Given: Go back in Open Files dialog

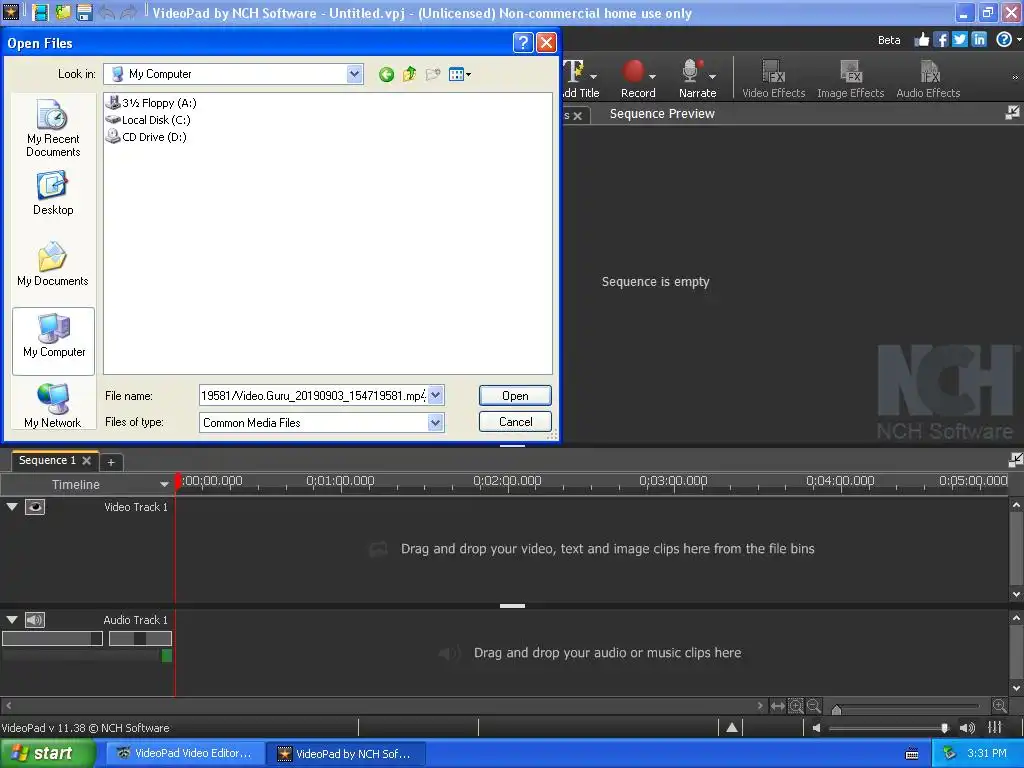Looking at the screenshot, I should [386, 74].
